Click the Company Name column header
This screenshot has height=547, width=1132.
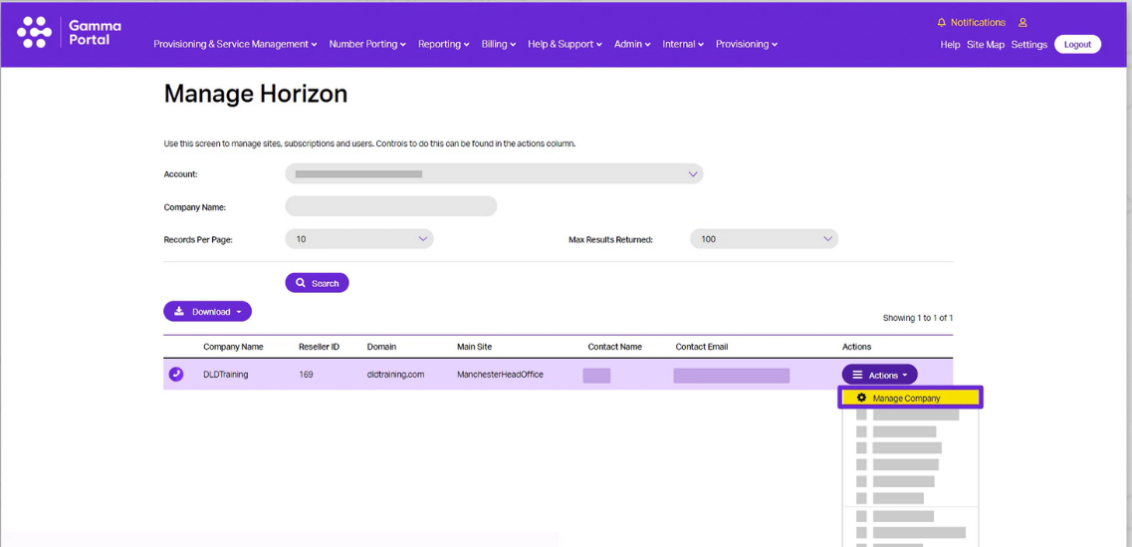pyautogui.click(x=233, y=347)
